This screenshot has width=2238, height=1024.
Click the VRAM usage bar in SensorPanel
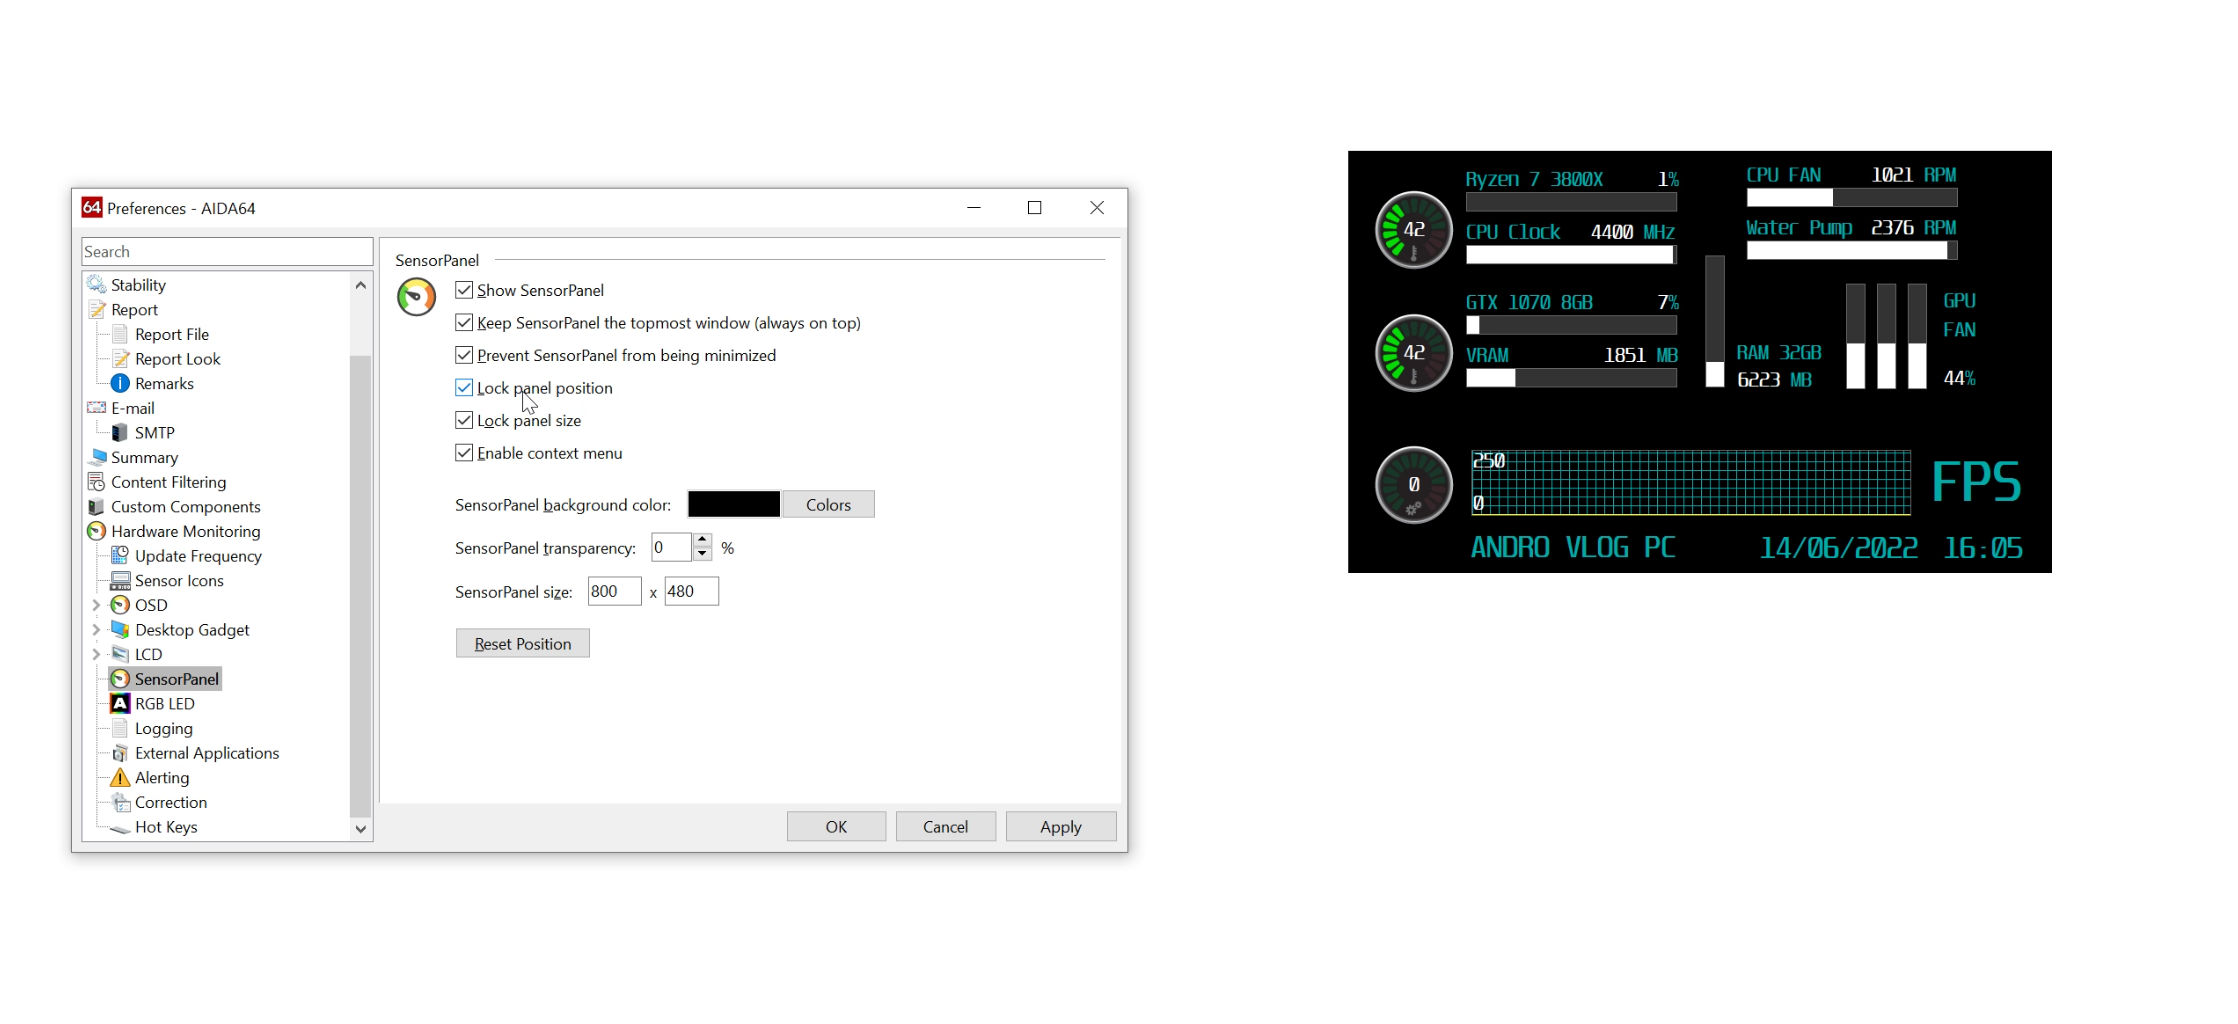(1571, 378)
